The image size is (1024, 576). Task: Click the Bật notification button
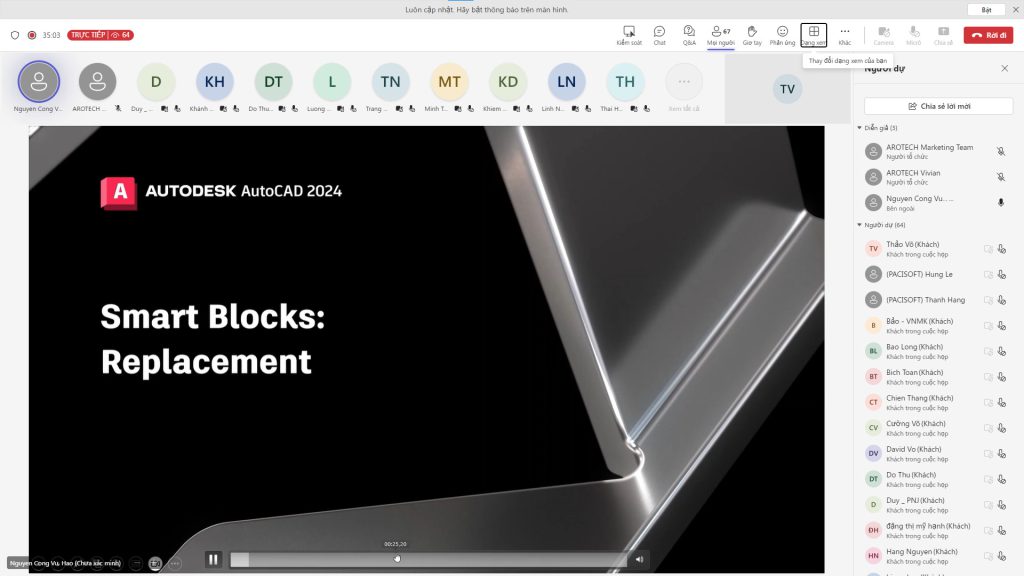pos(986,10)
